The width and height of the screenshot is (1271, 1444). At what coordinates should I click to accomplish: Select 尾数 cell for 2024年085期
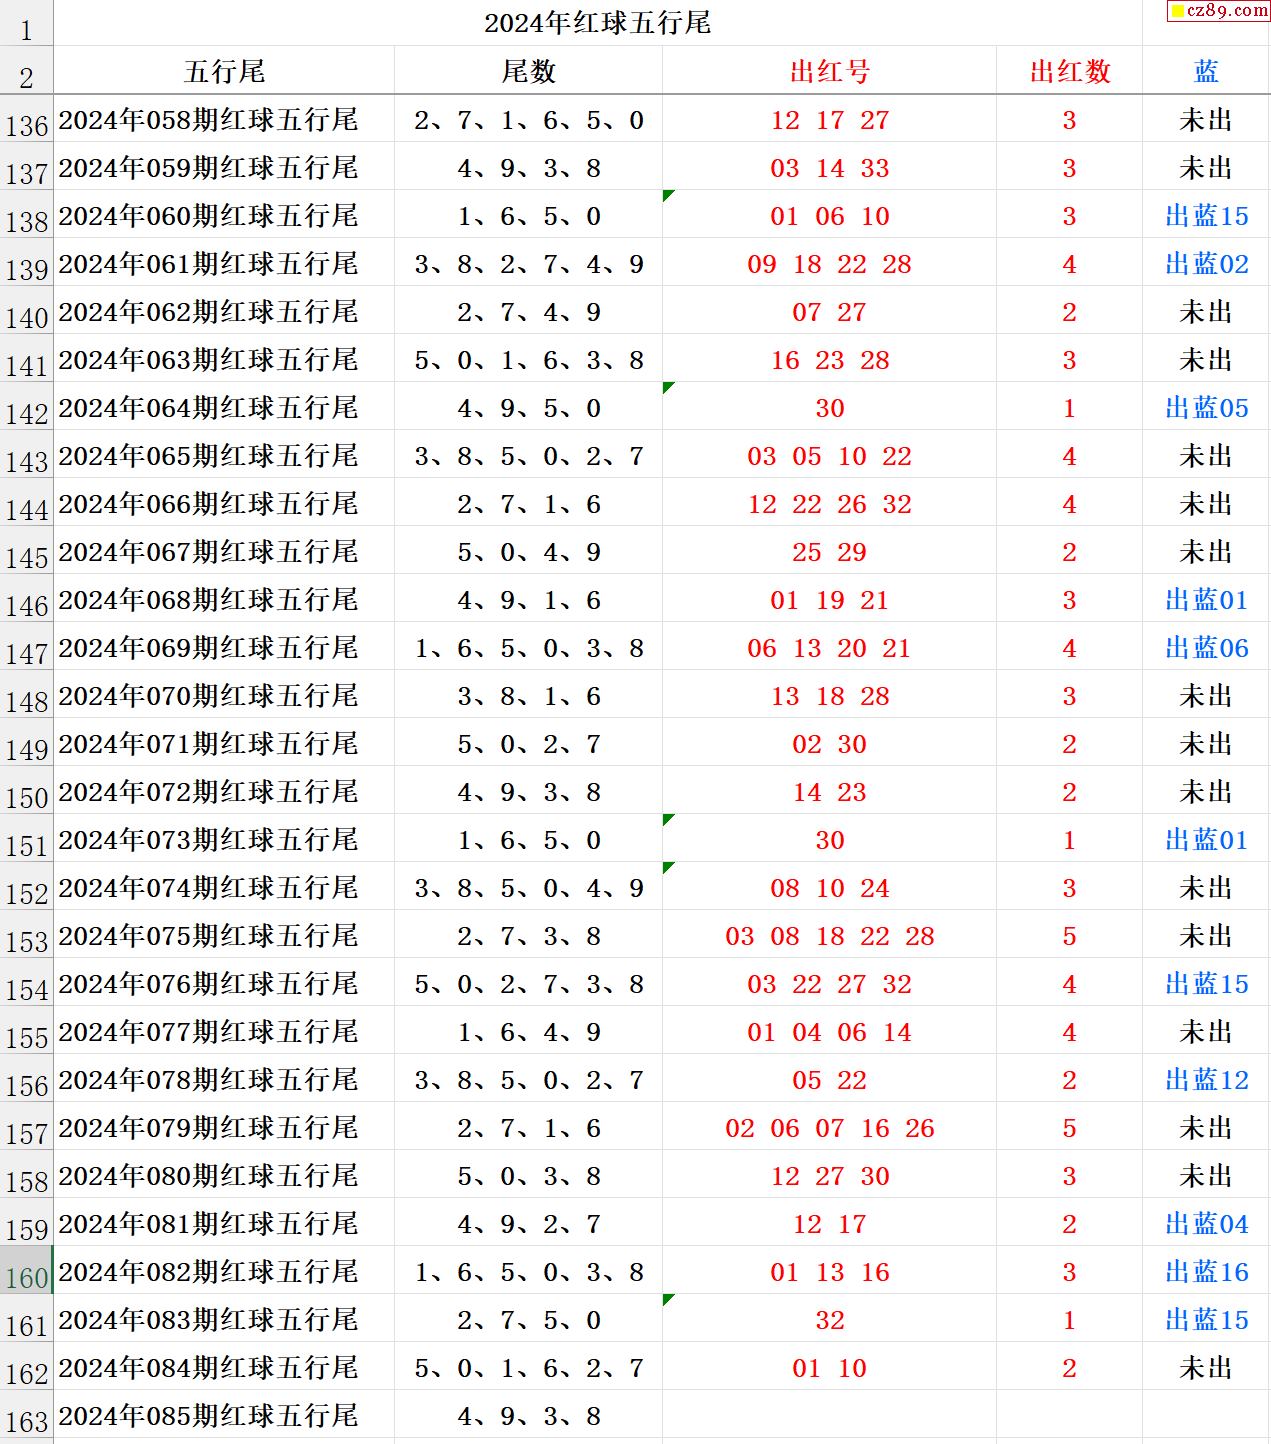[528, 1416]
